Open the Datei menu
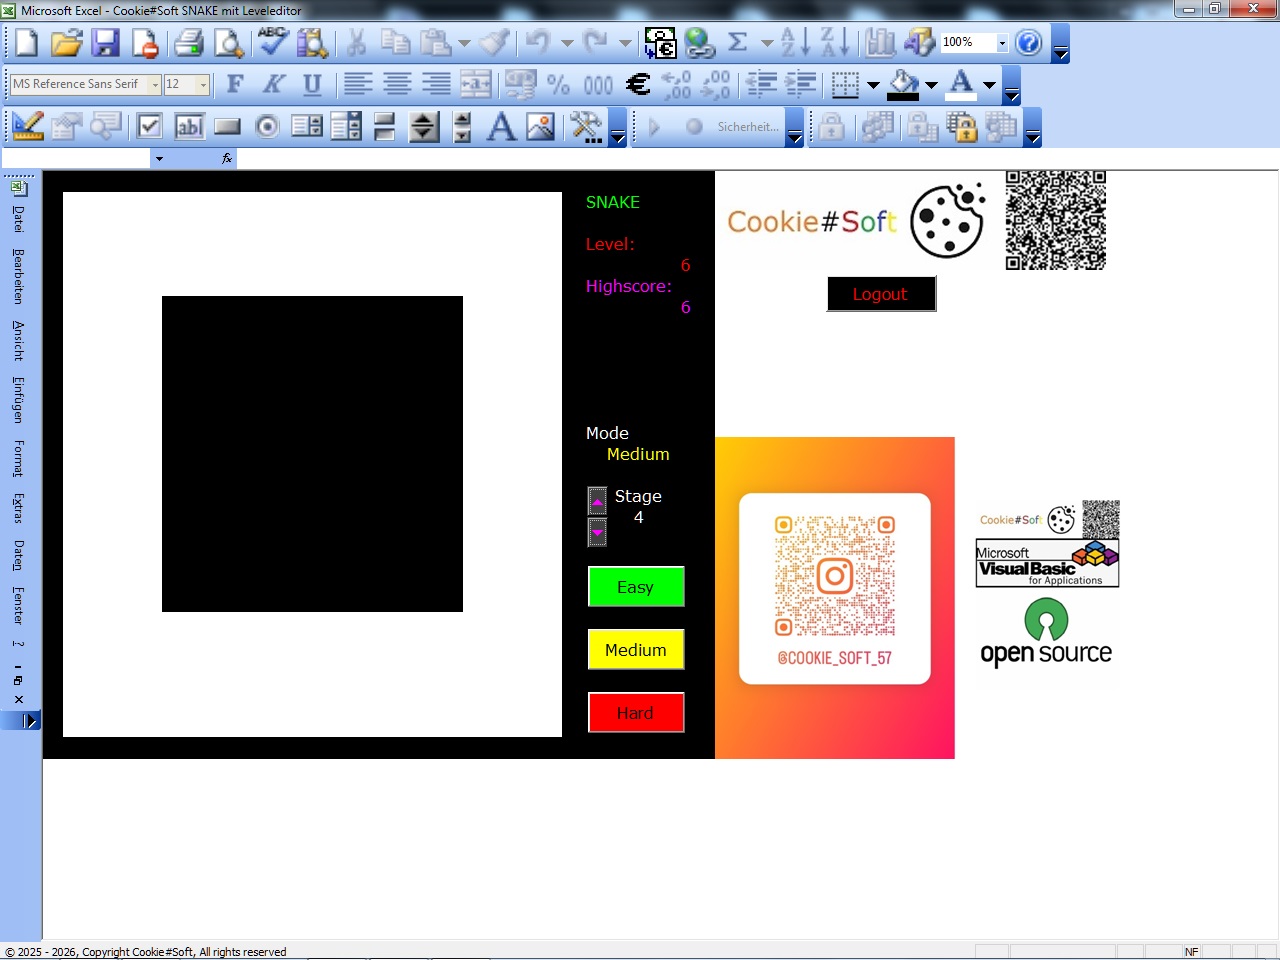The height and width of the screenshot is (960, 1280). tap(19, 219)
